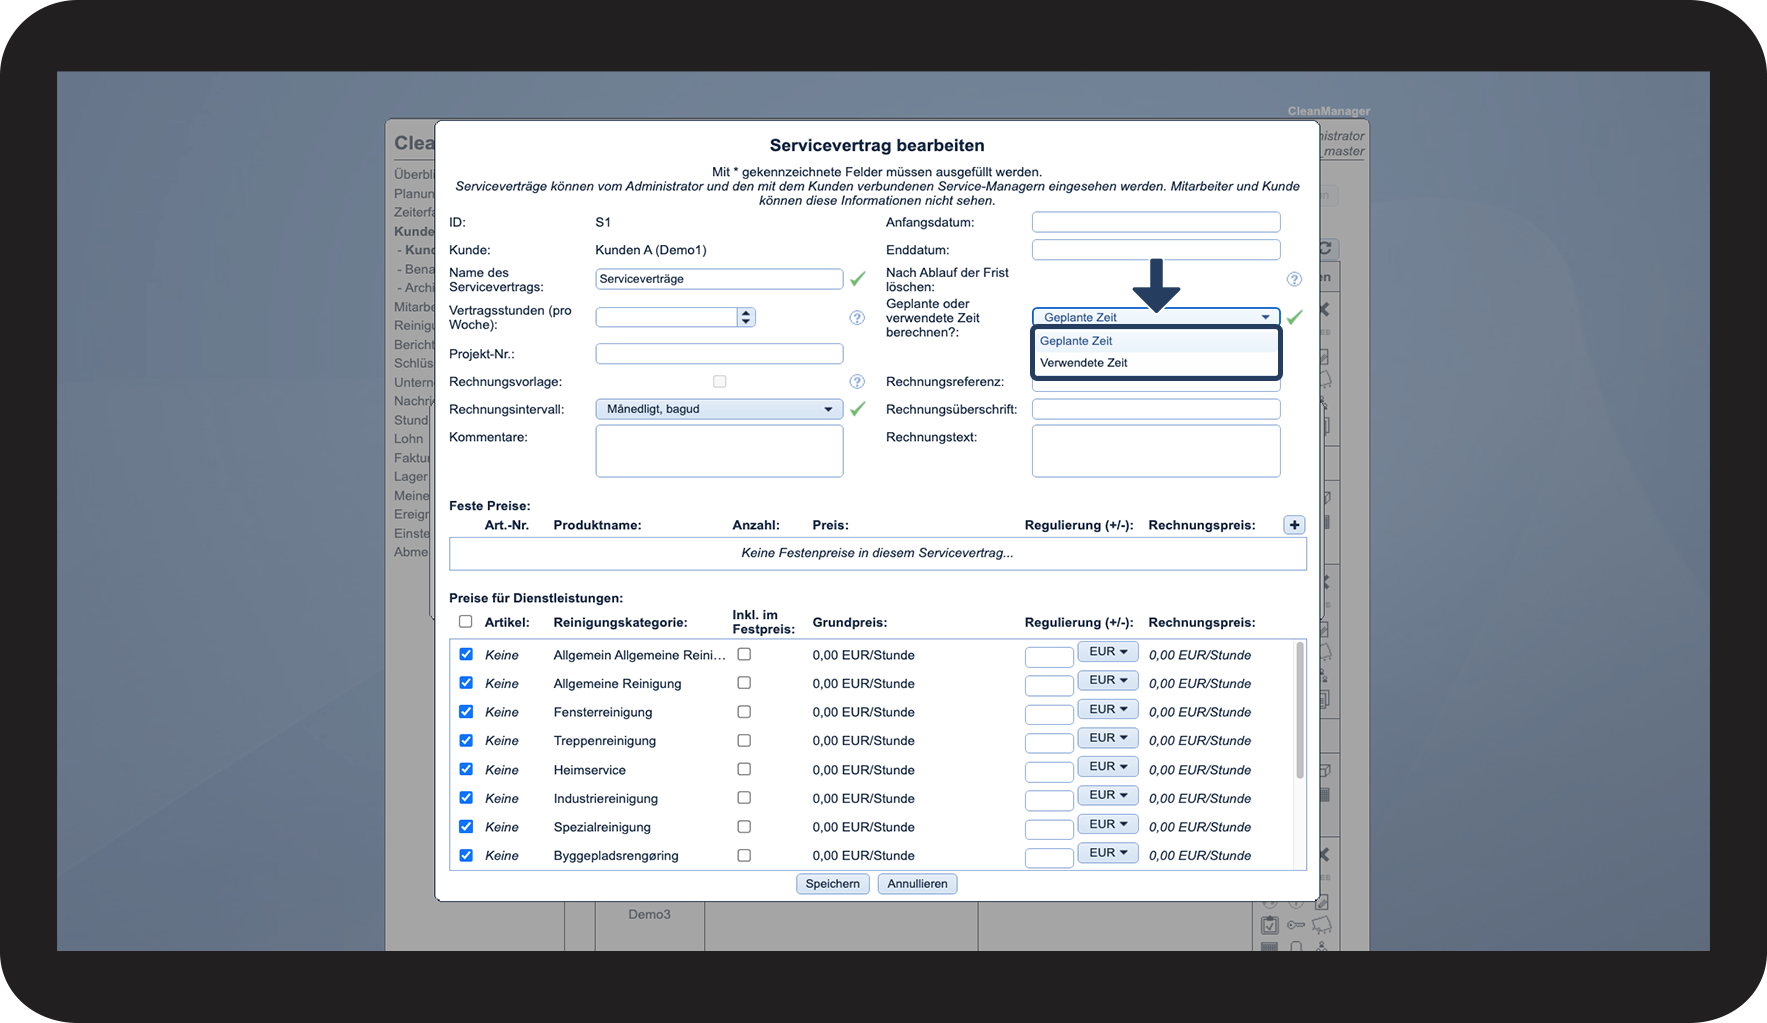Open EUR dropdown in Heimservice row
1767x1023 pixels.
click(x=1108, y=766)
